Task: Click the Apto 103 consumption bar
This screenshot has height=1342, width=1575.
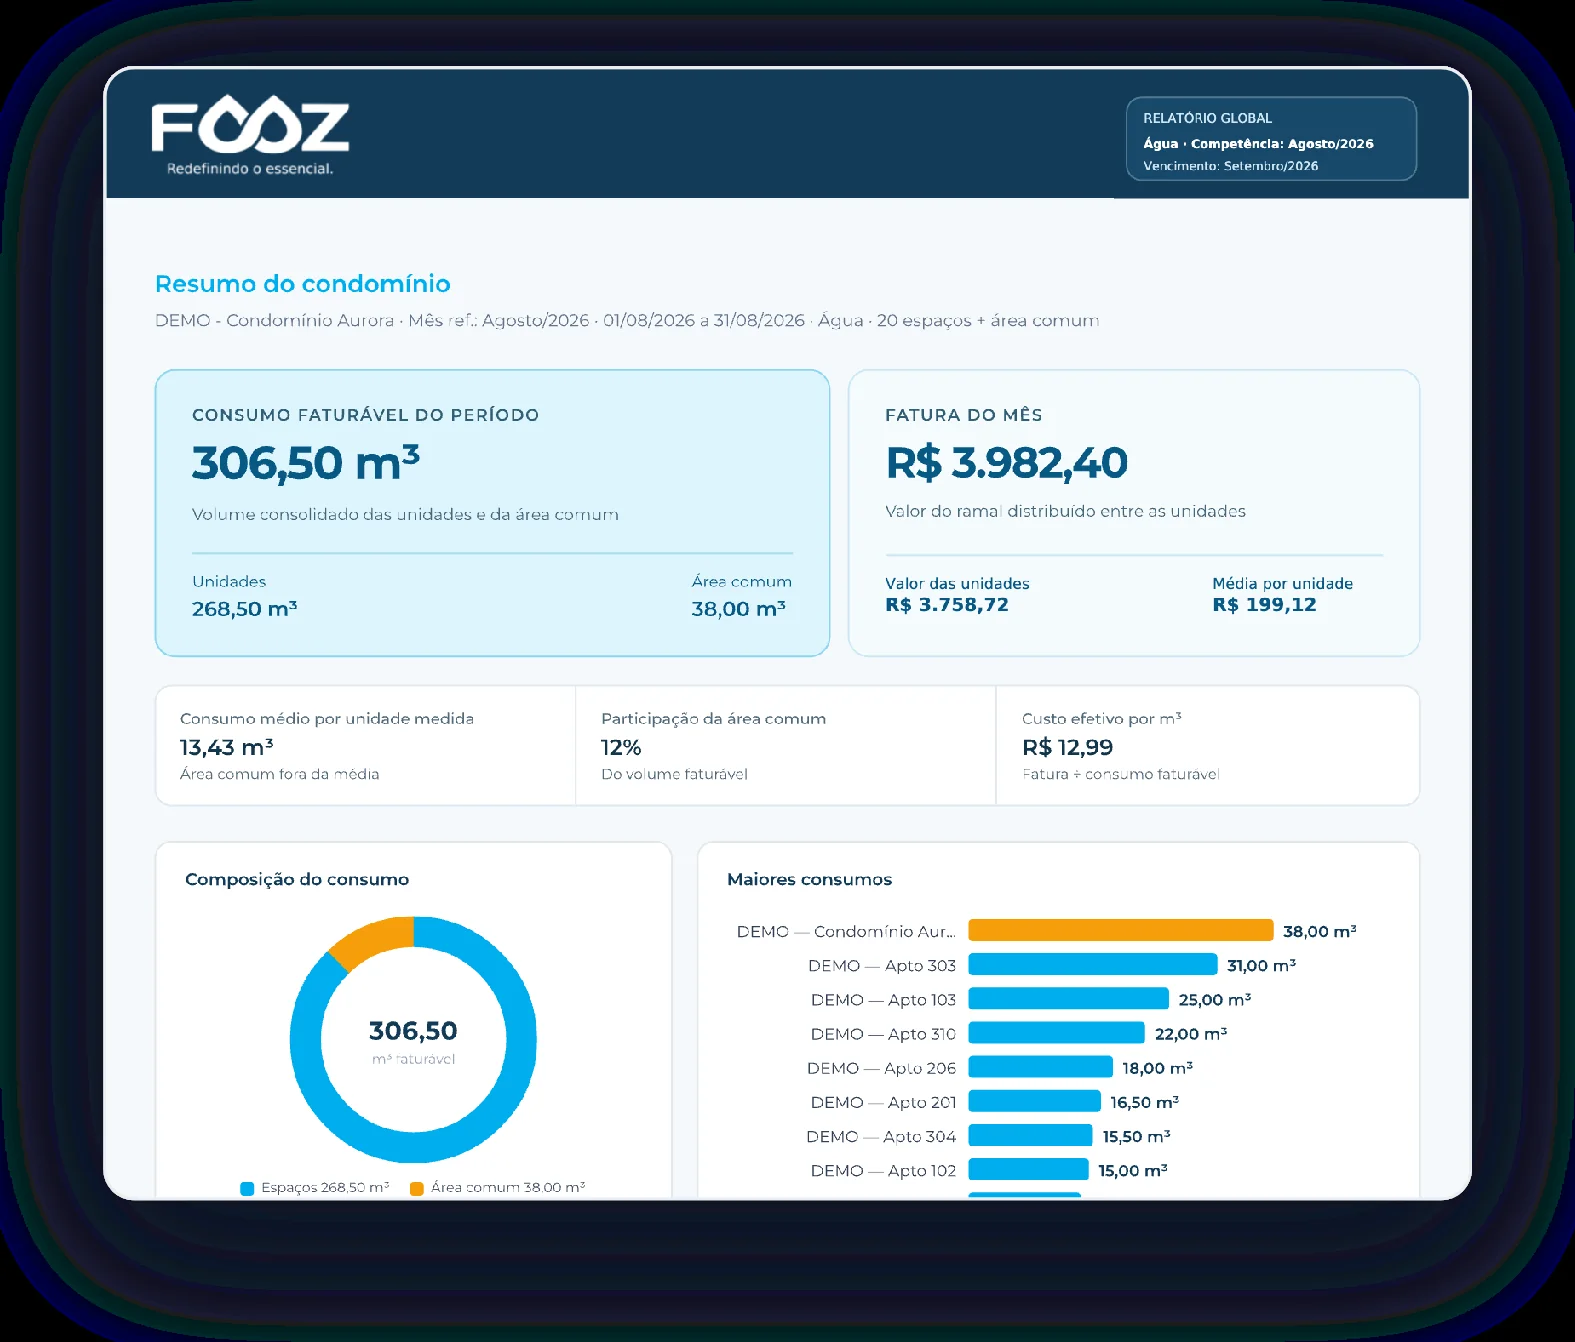Action: [x=1068, y=999]
